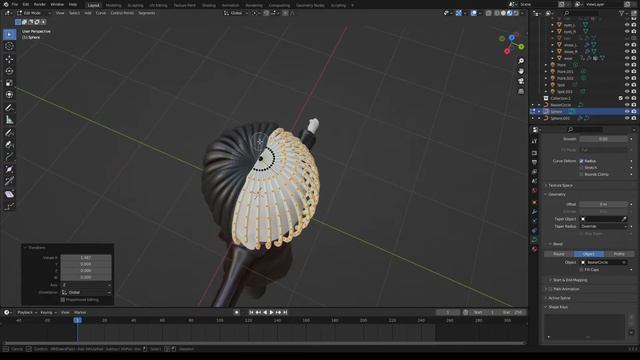Open the Segments menu
The image size is (640, 360).
[x=147, y=13]
